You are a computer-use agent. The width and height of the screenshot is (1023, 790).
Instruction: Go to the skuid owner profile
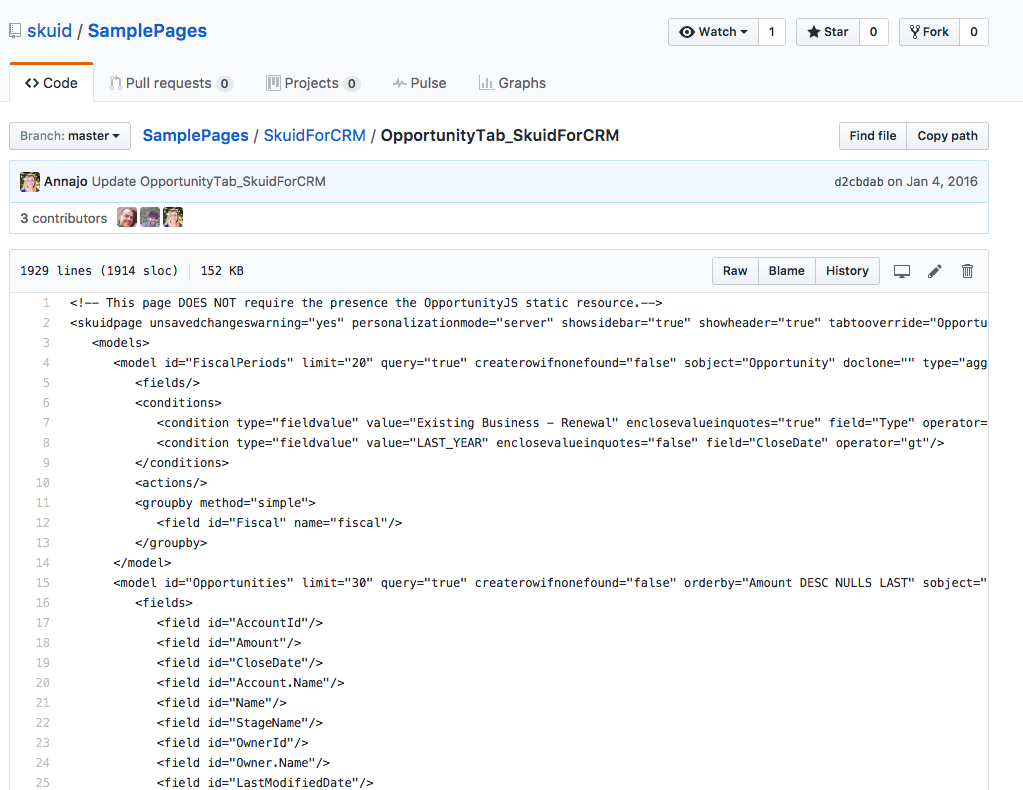tap(50, 31)
